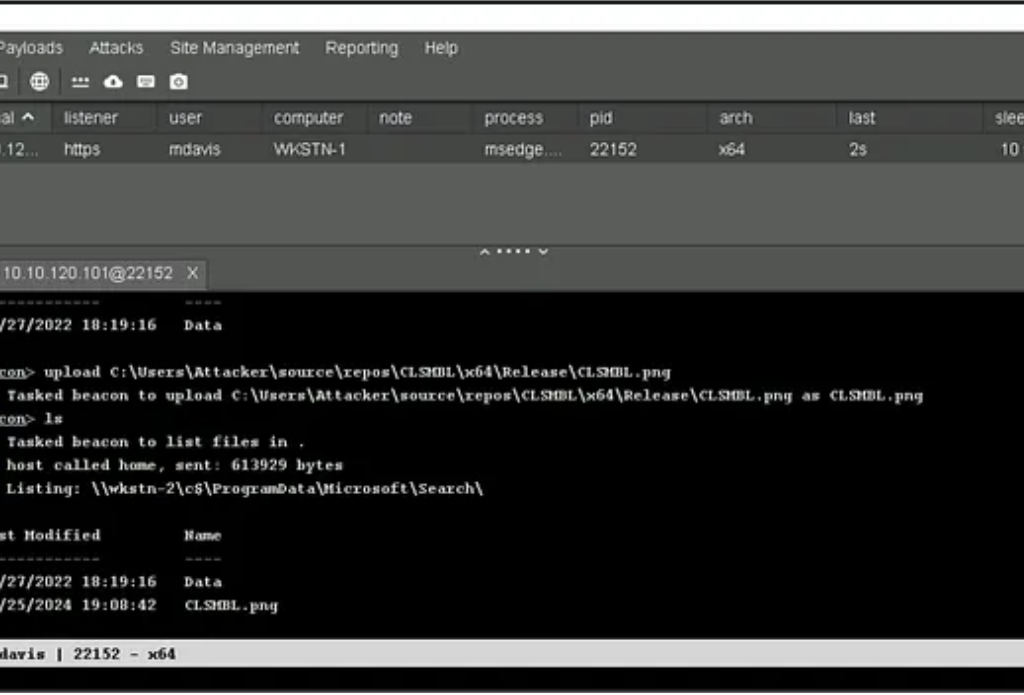Image resolution: width=1024 pixels, height=695 pixels.
Task: Open credentials view via the dotted toolbar icon
Action: (x=81, y=82)
